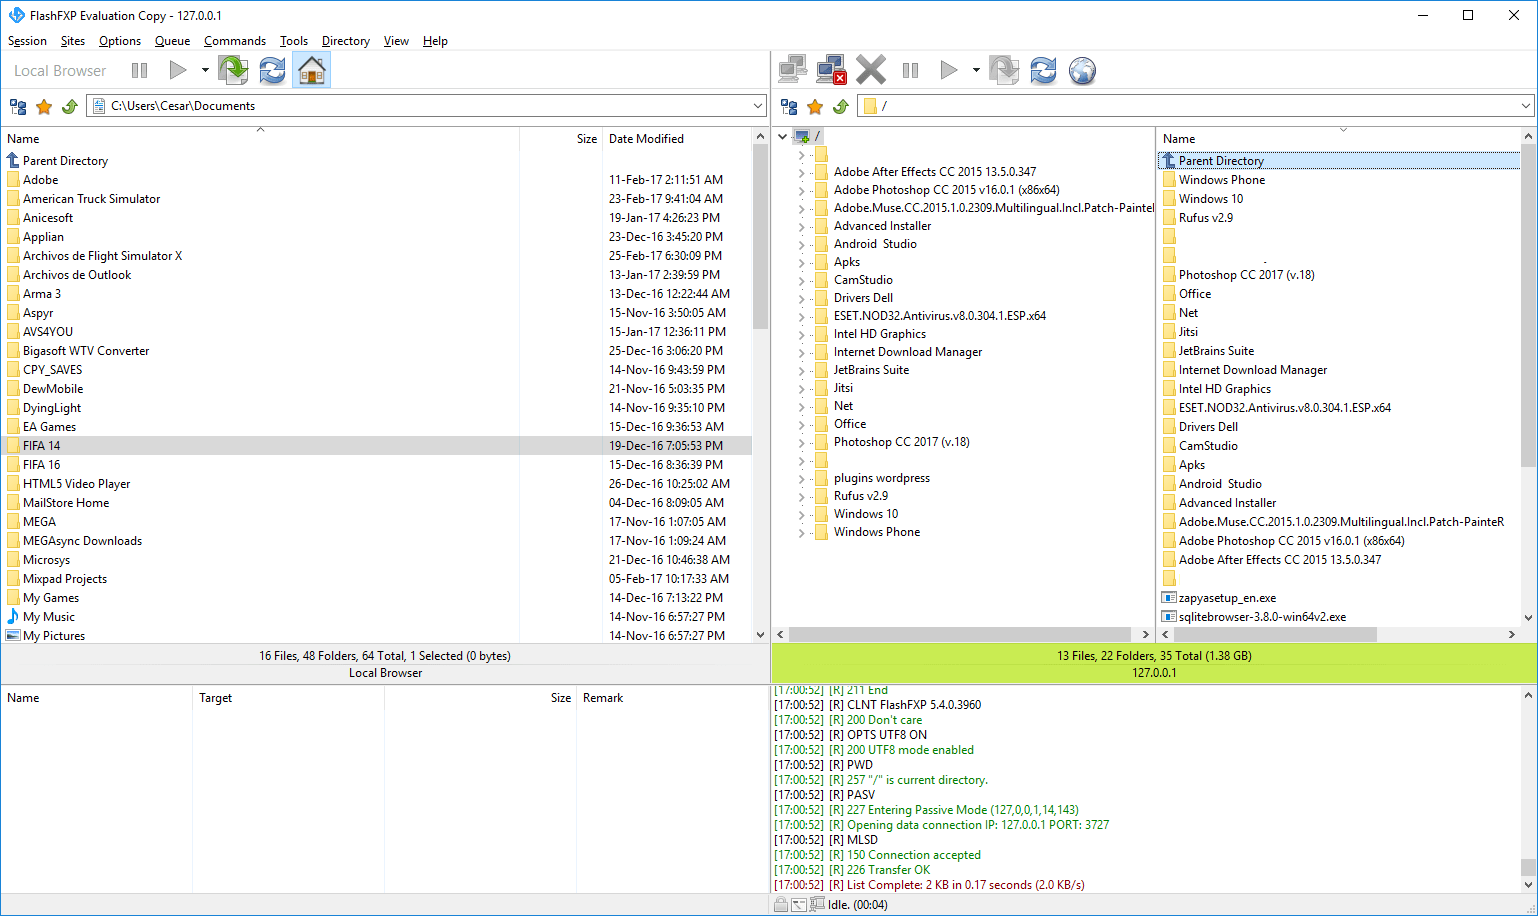Open the local path combo box dropdown
The height and width of the screenshot is (916, 1538).
[759, 105]
